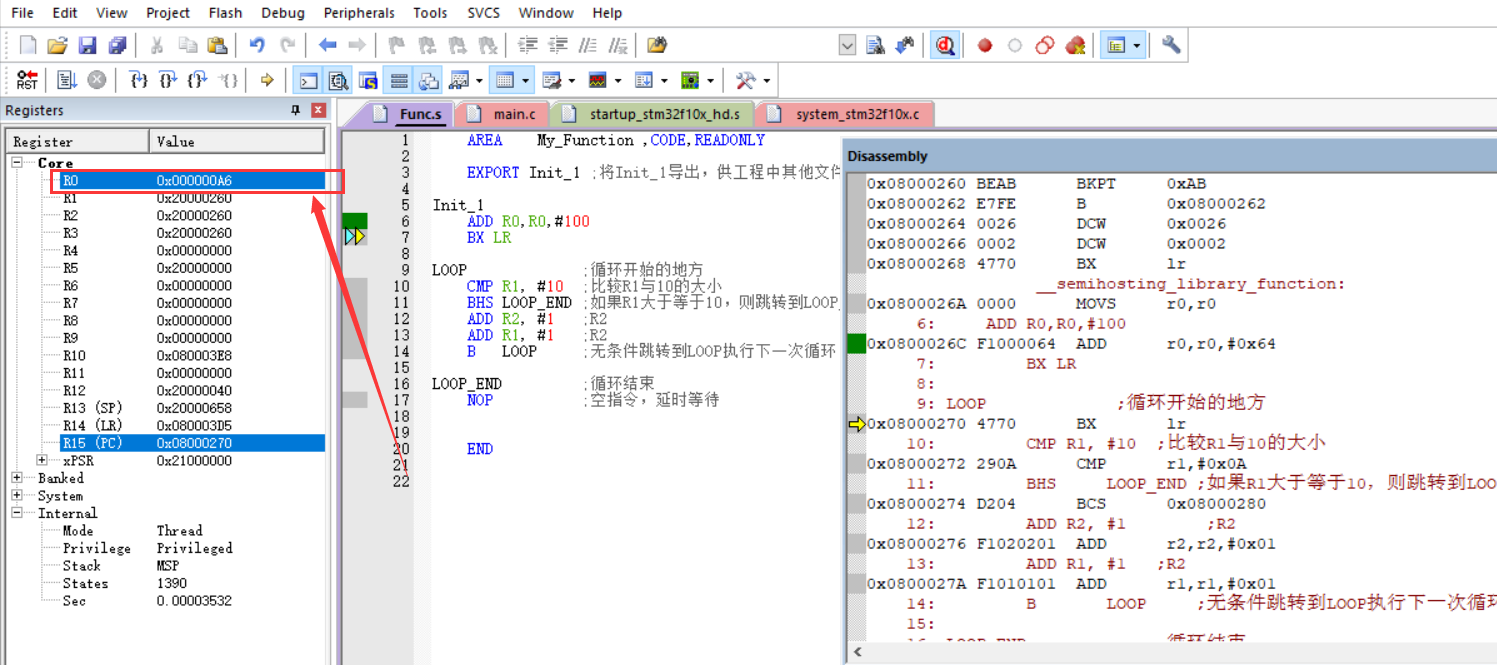This screenshot has width=1497, height=665.
Task: Click the Value column header
Action: (237, 141)
